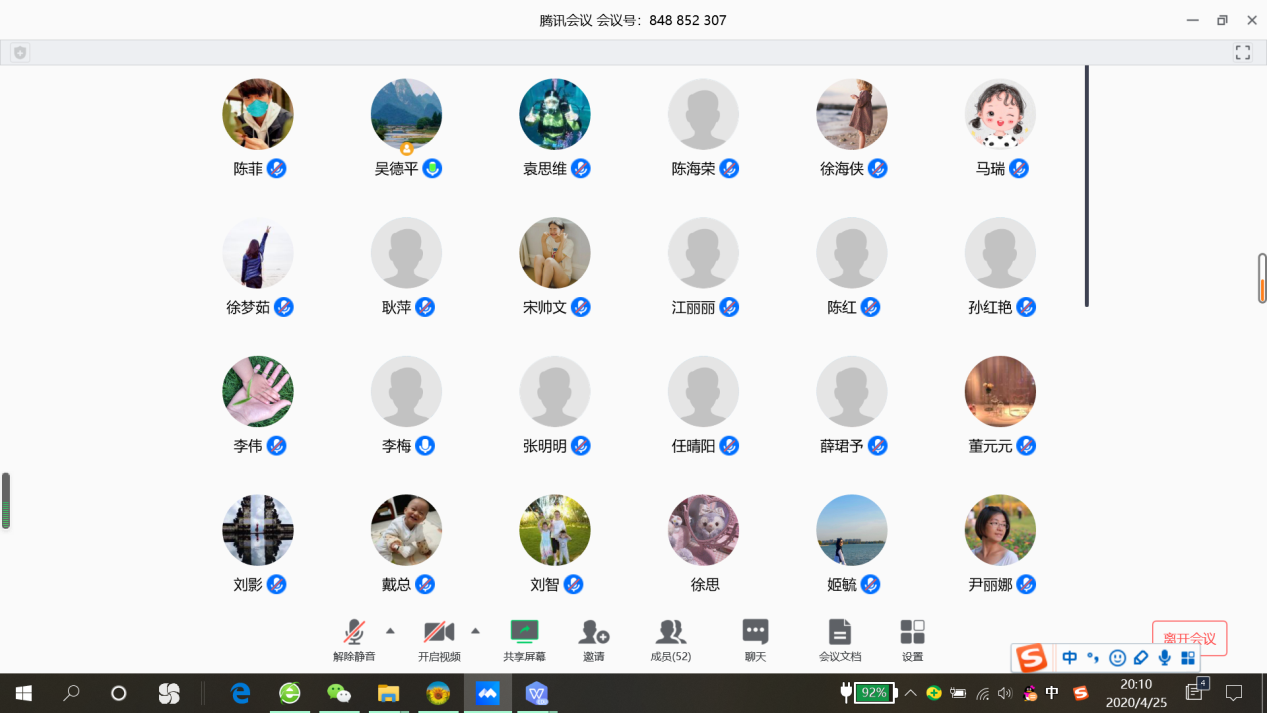Click the microphone status icon beside 吴德平
The width and height of the screenshot is (1267, 713).
[432, 169]
